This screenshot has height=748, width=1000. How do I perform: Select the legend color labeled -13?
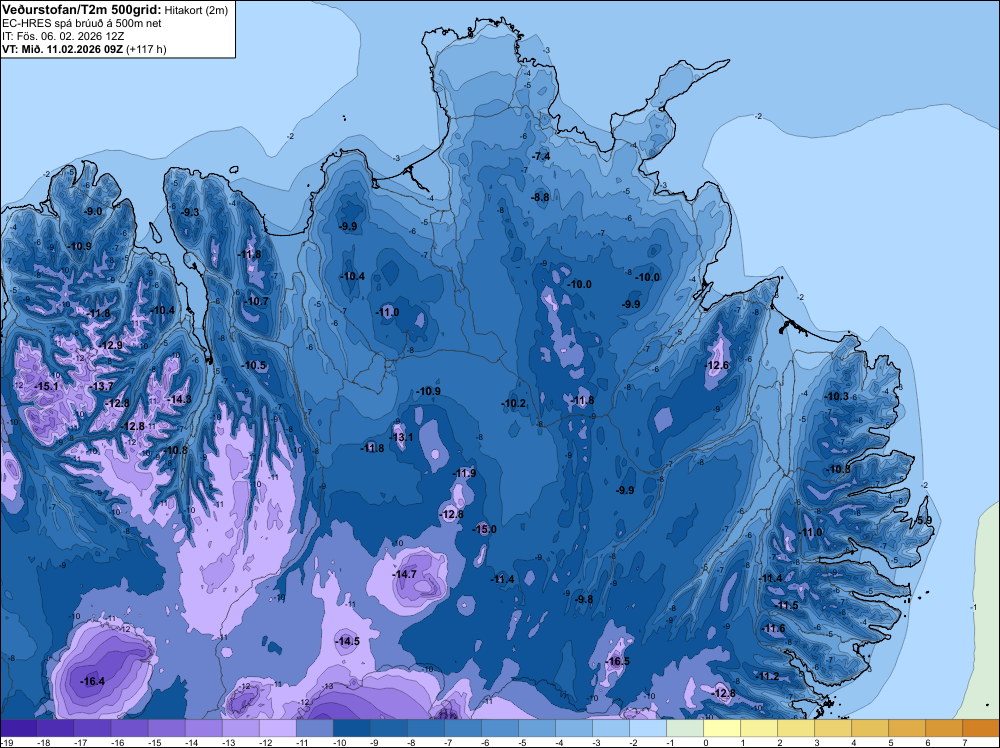(x=240, y=728)
